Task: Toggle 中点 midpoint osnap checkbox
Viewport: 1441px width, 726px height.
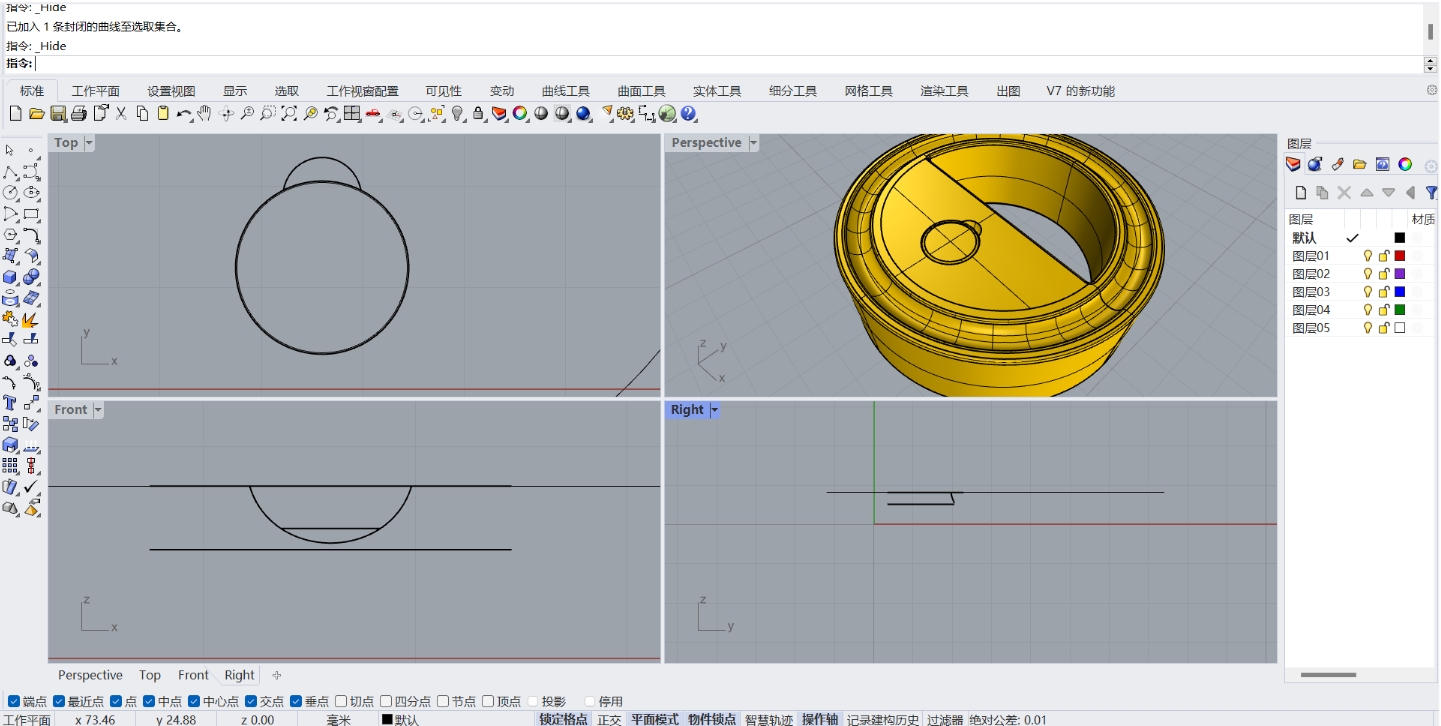Action: (x=149, y=701)
